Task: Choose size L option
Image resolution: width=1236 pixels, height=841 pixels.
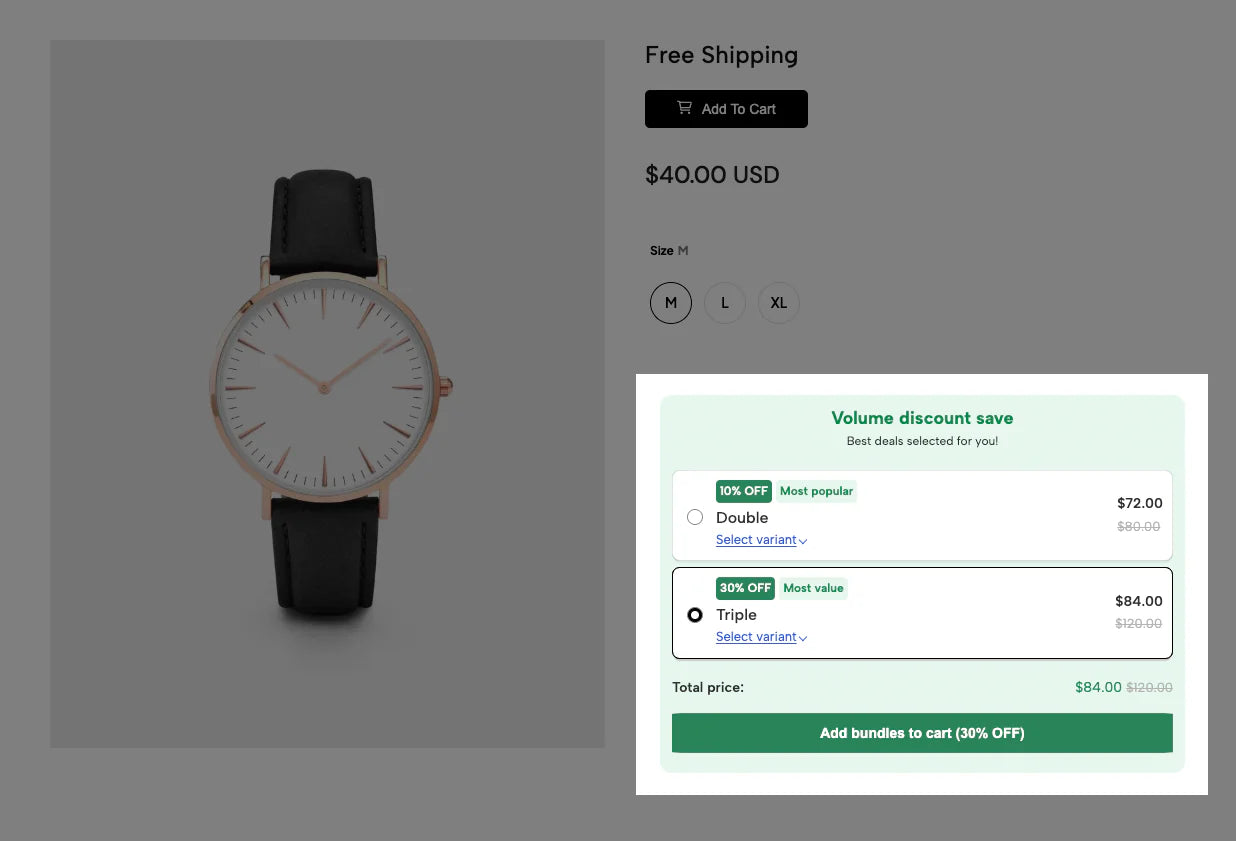Action: (725, 303)
